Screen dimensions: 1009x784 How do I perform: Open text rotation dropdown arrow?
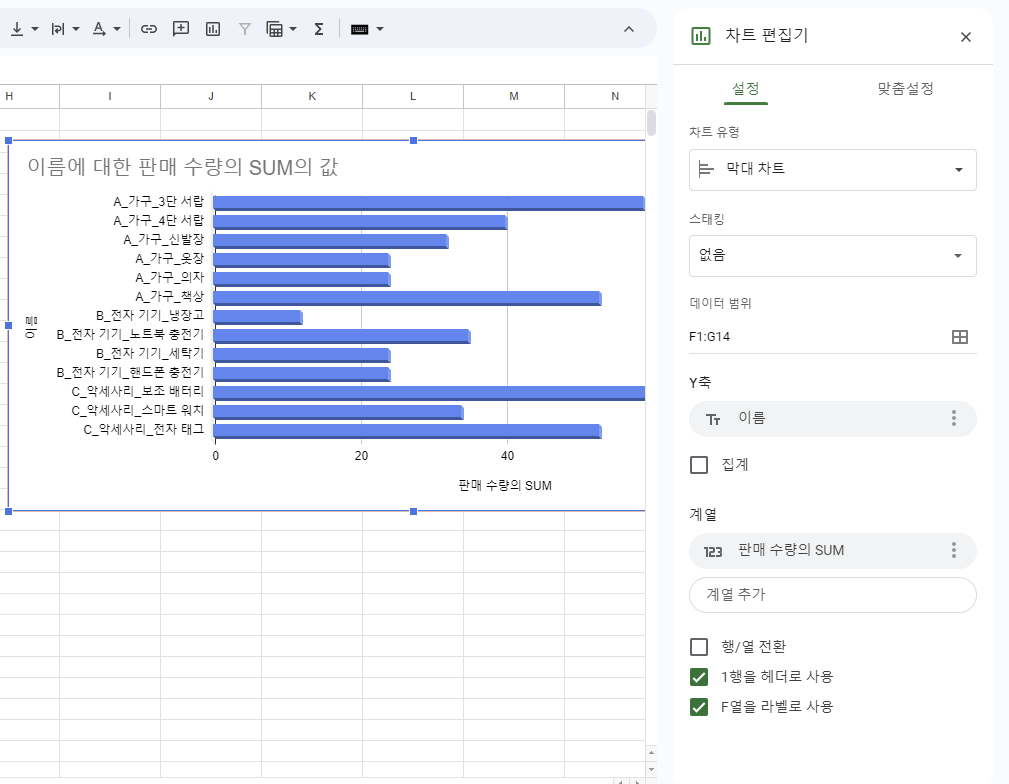pyautogui.click(x=76, y=29)
